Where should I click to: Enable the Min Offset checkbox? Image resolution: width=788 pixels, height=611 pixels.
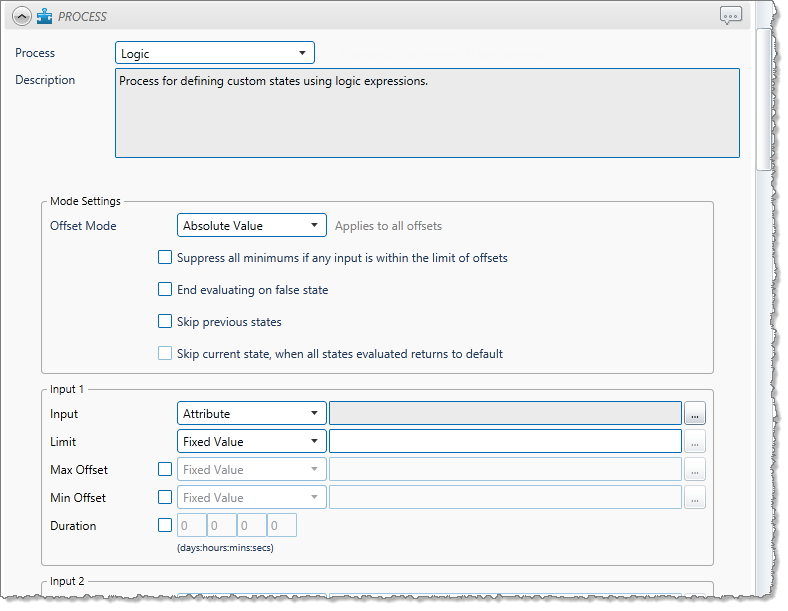point(165,497)
